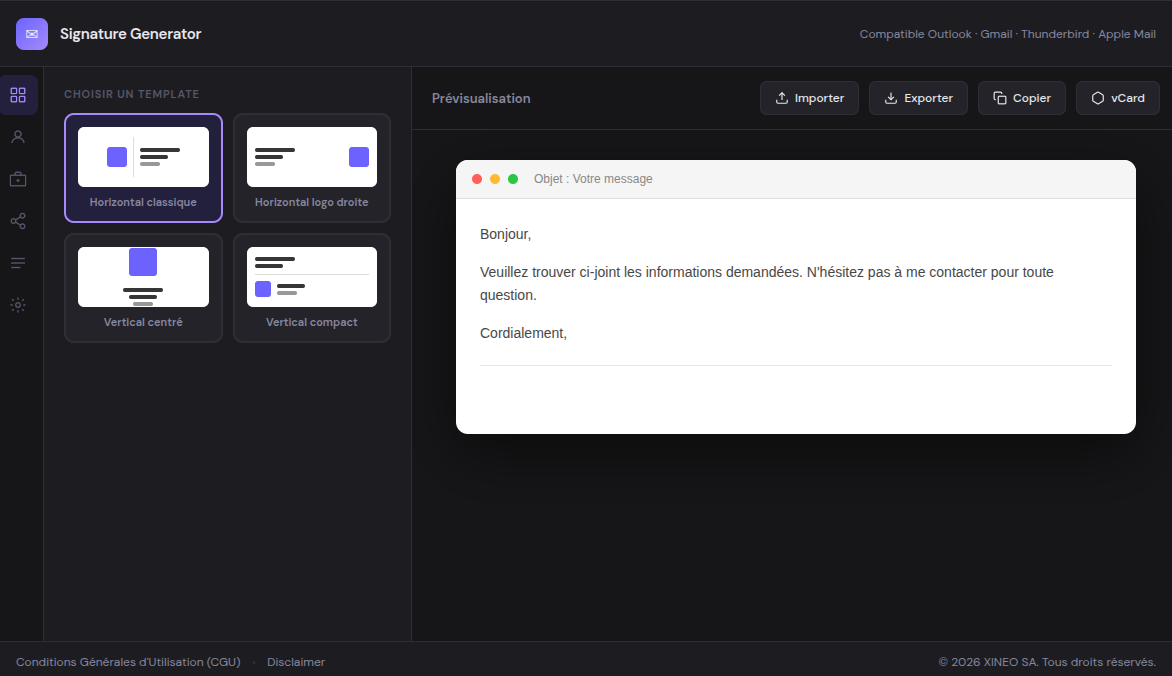This screenshot has height=676, width=1172.
Task: Open the Disclaimer link
Action: click(x=296, y=662)
